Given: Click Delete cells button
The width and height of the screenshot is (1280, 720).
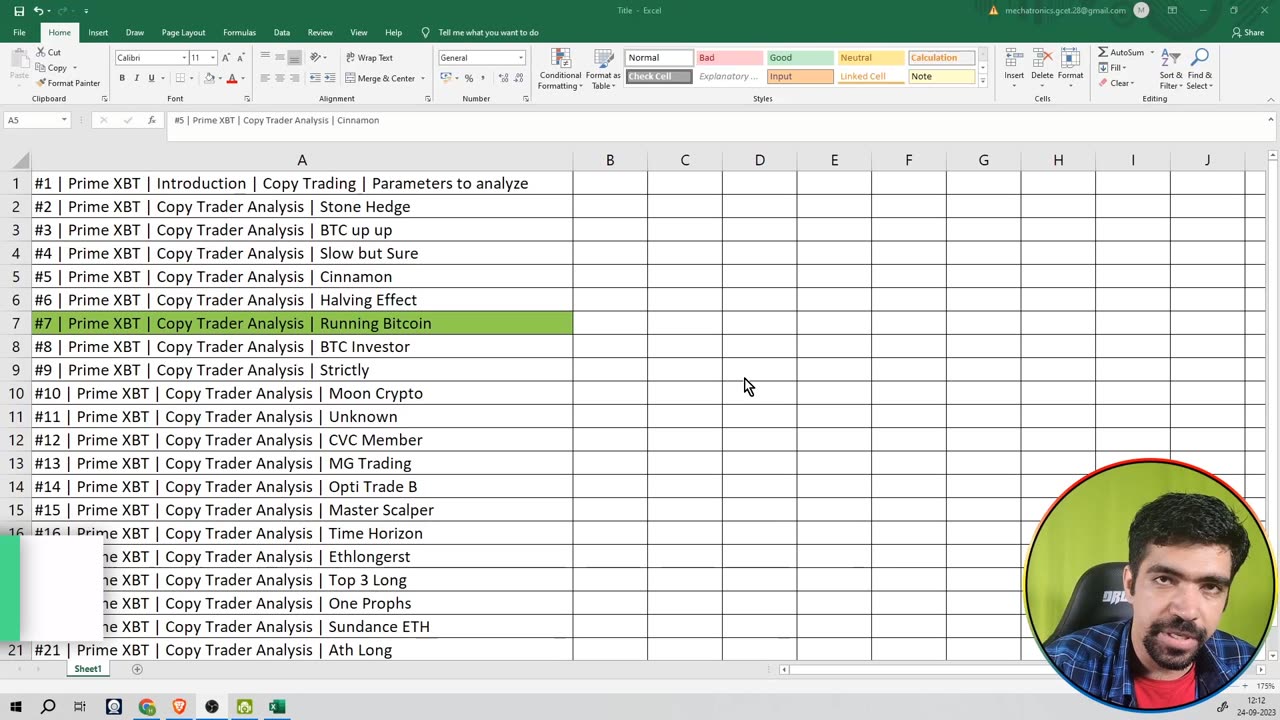Looking at the screenshot, I should (1042, 66).
